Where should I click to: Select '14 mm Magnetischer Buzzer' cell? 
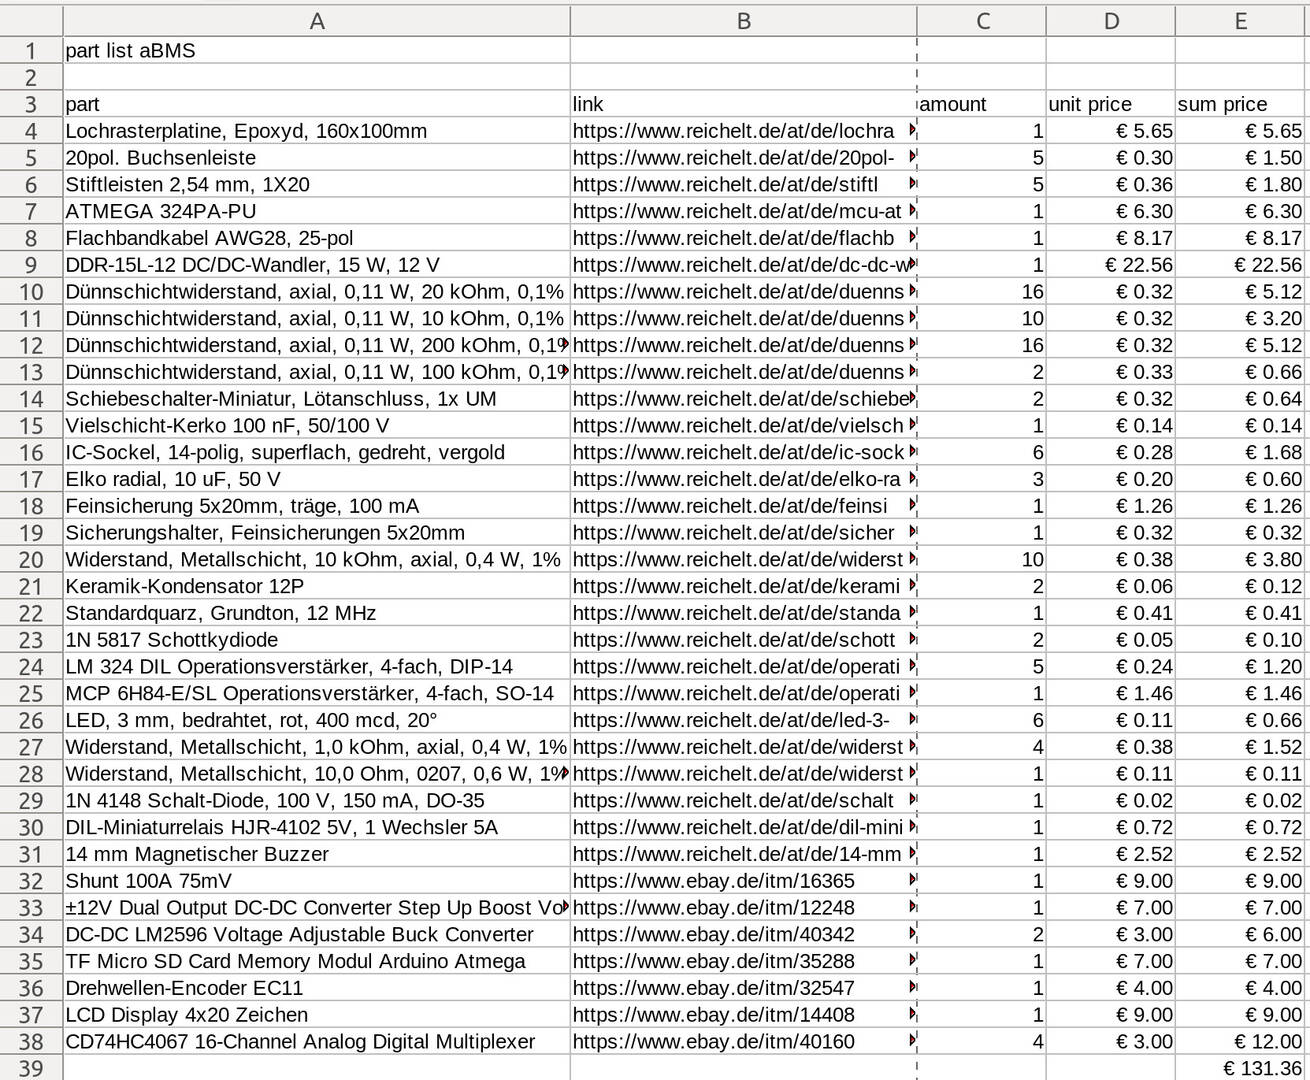pos(317,855)
